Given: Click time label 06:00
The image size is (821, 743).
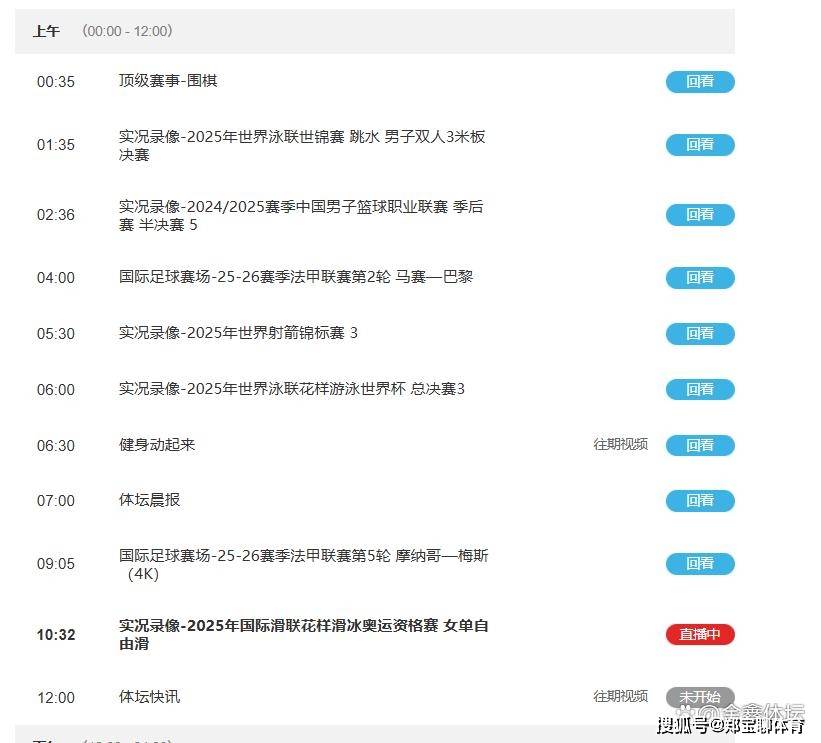Looking at the screenshot, I should pos(56,390).
